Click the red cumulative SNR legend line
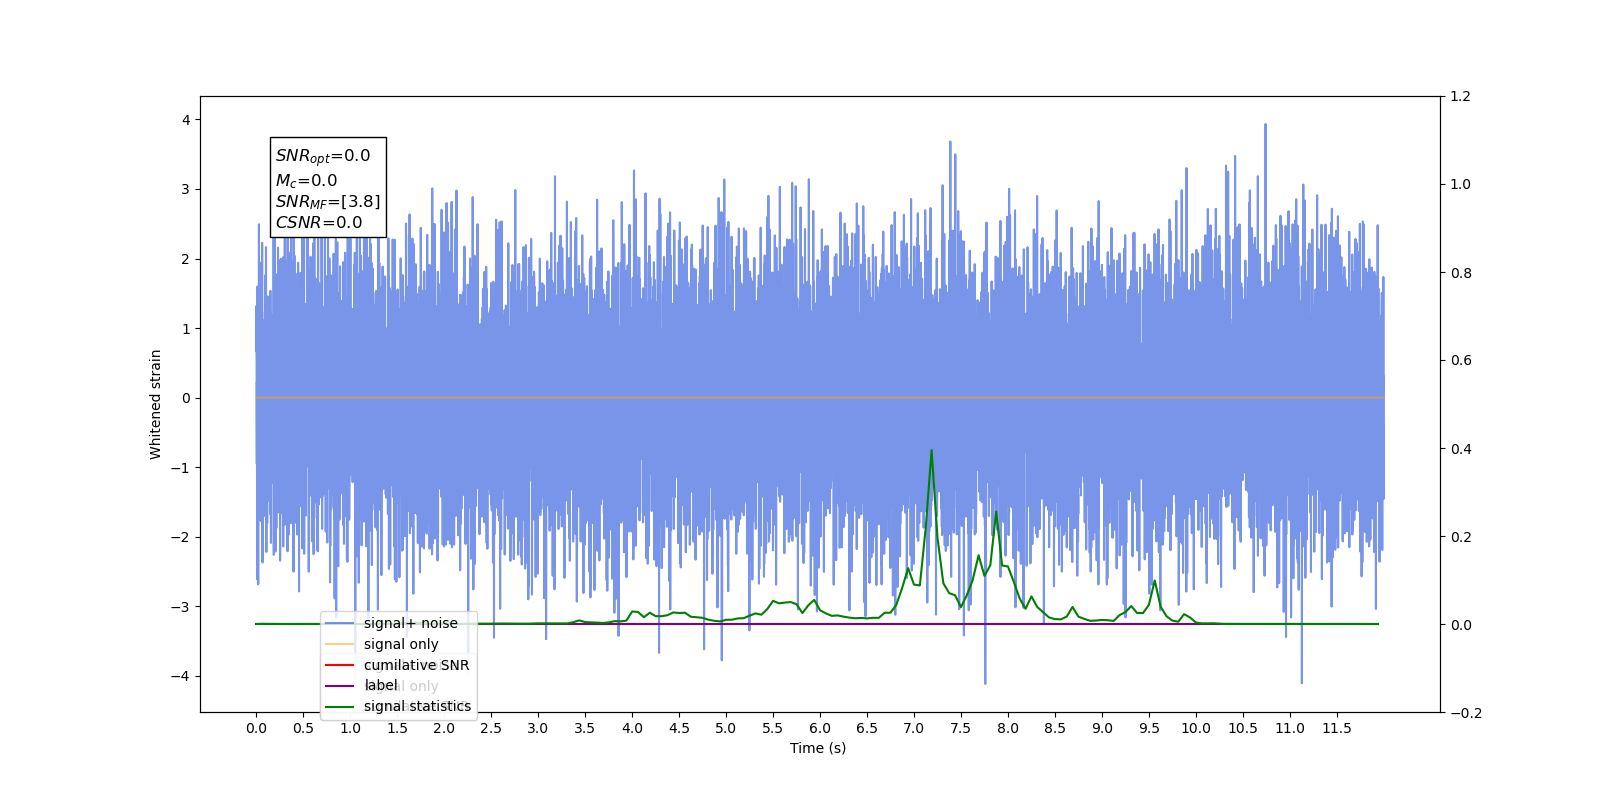Viewport: 1600px width, 800px height. 340,665
